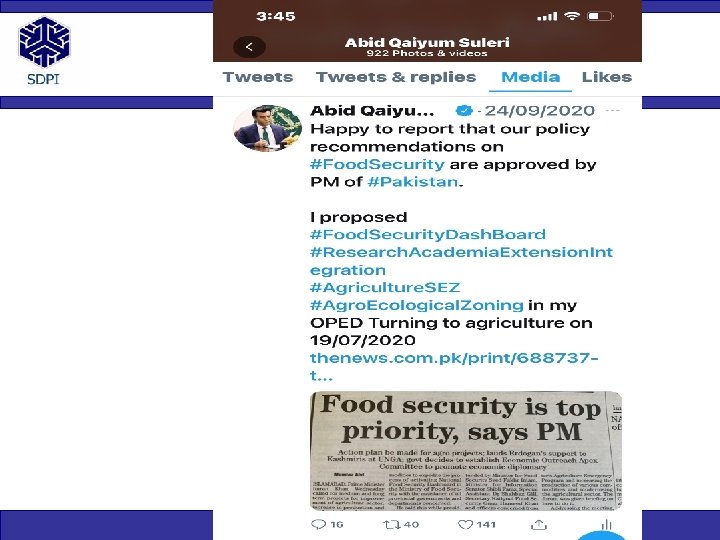Tap the back arrow button
The width and height of the screenshot is (720, 540).
tap(249, 47)
